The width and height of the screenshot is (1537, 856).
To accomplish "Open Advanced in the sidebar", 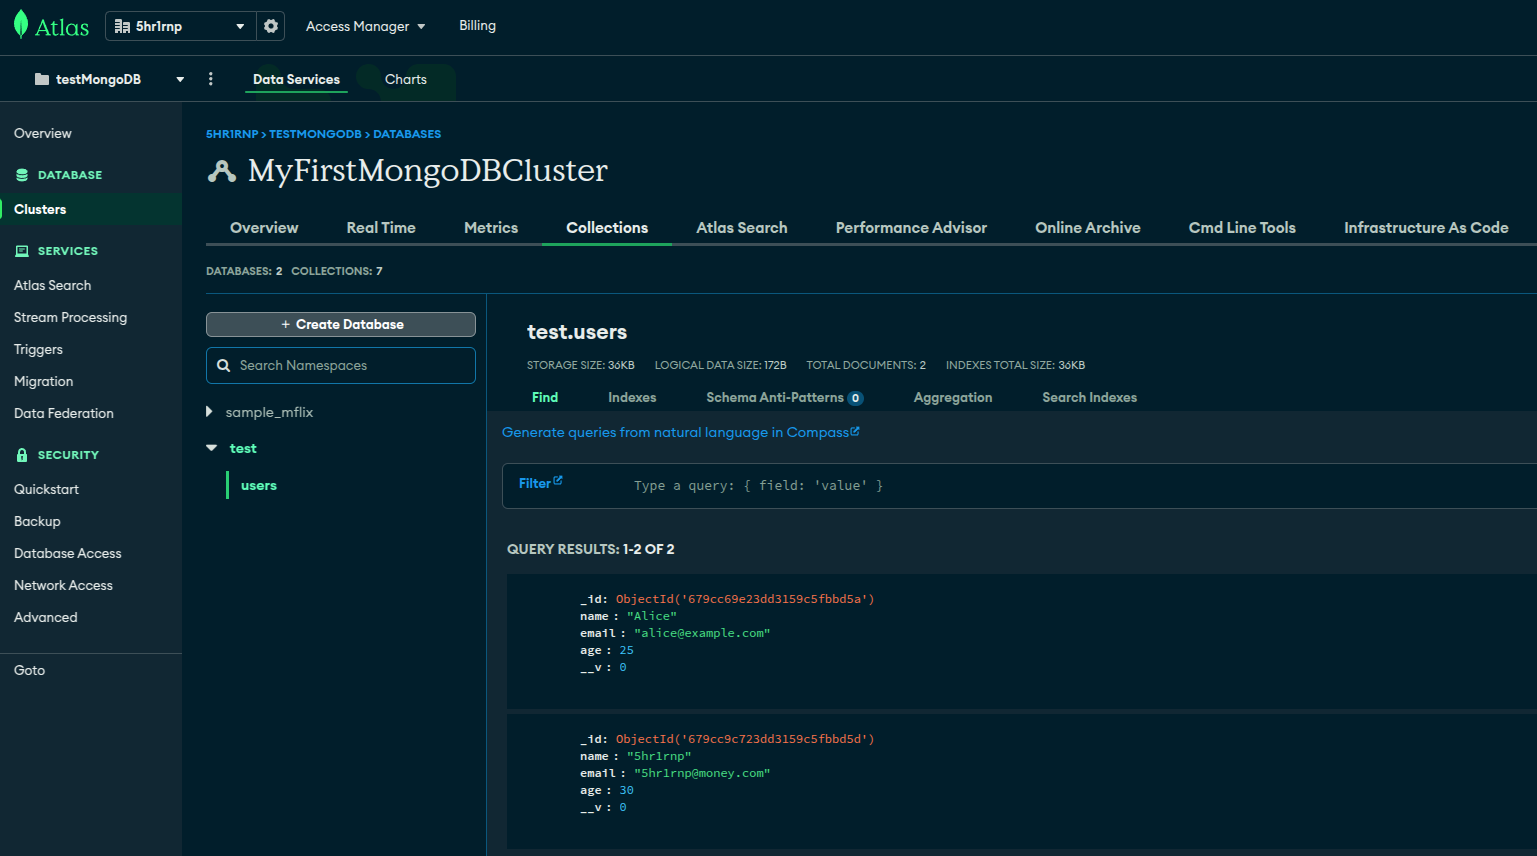I will pos(45,617).
